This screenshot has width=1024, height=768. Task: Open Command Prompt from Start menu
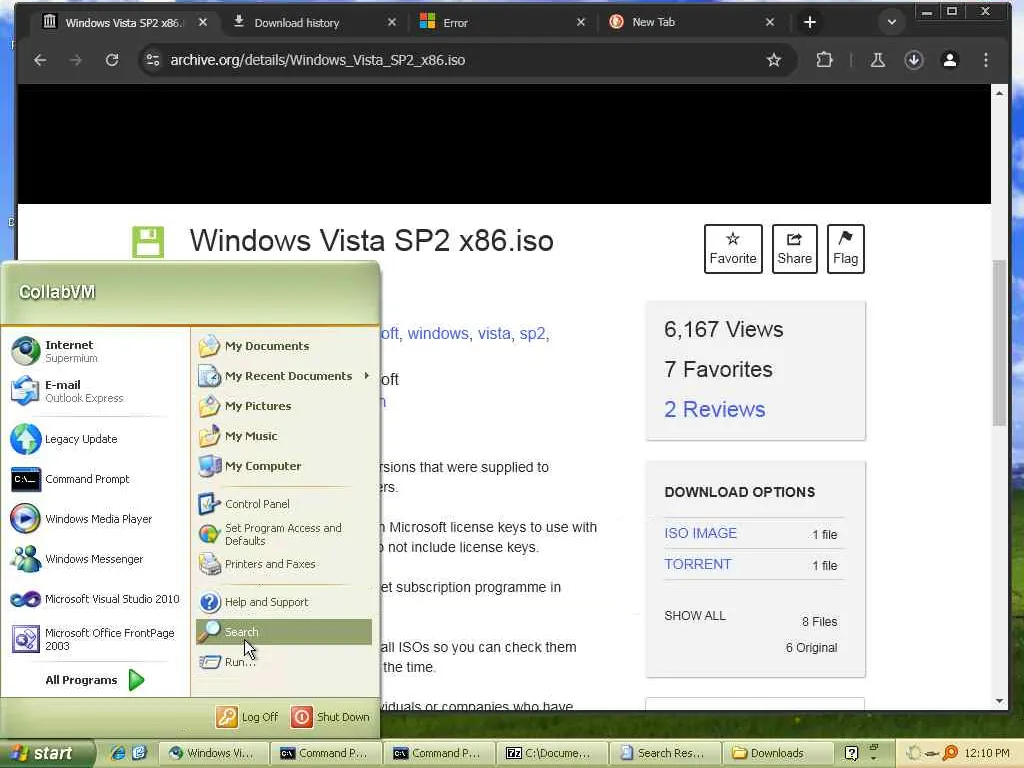95,479
